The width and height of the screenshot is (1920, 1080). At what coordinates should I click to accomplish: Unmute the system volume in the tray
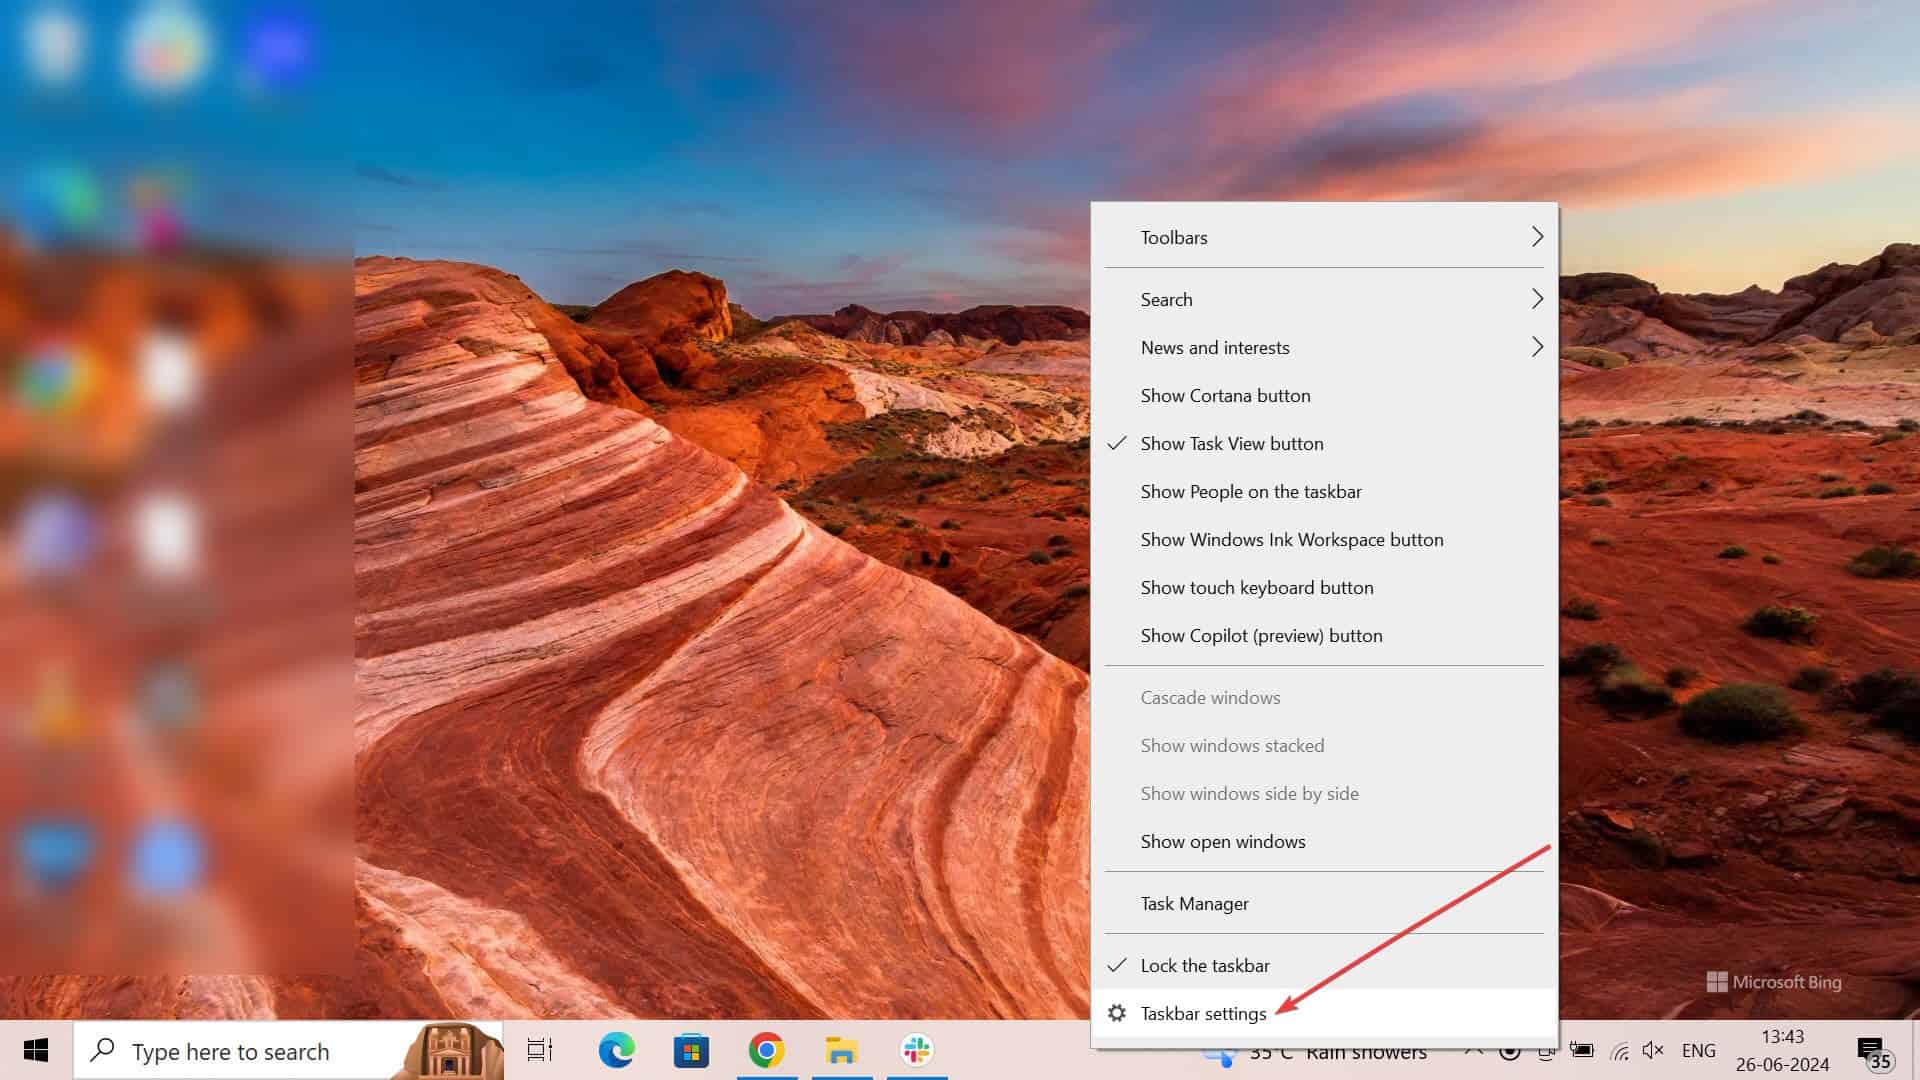click(x=1652, y=1050)
